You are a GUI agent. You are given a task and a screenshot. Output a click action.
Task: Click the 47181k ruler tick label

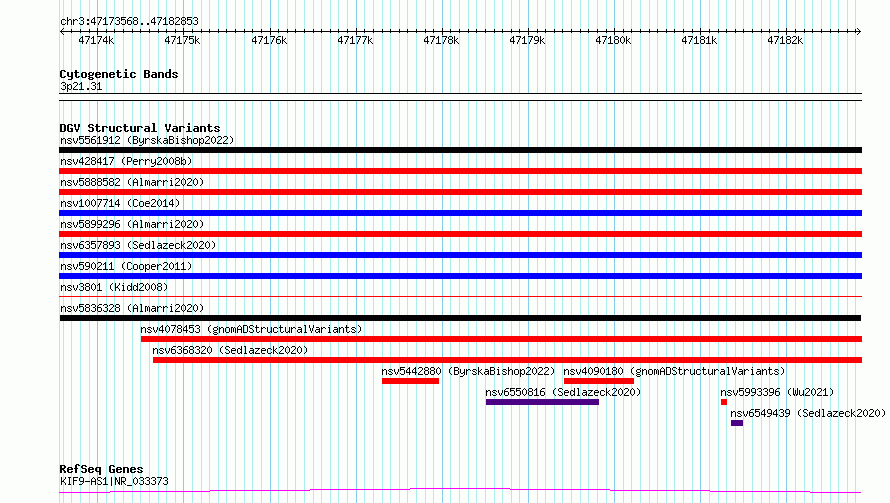(699, 40)
